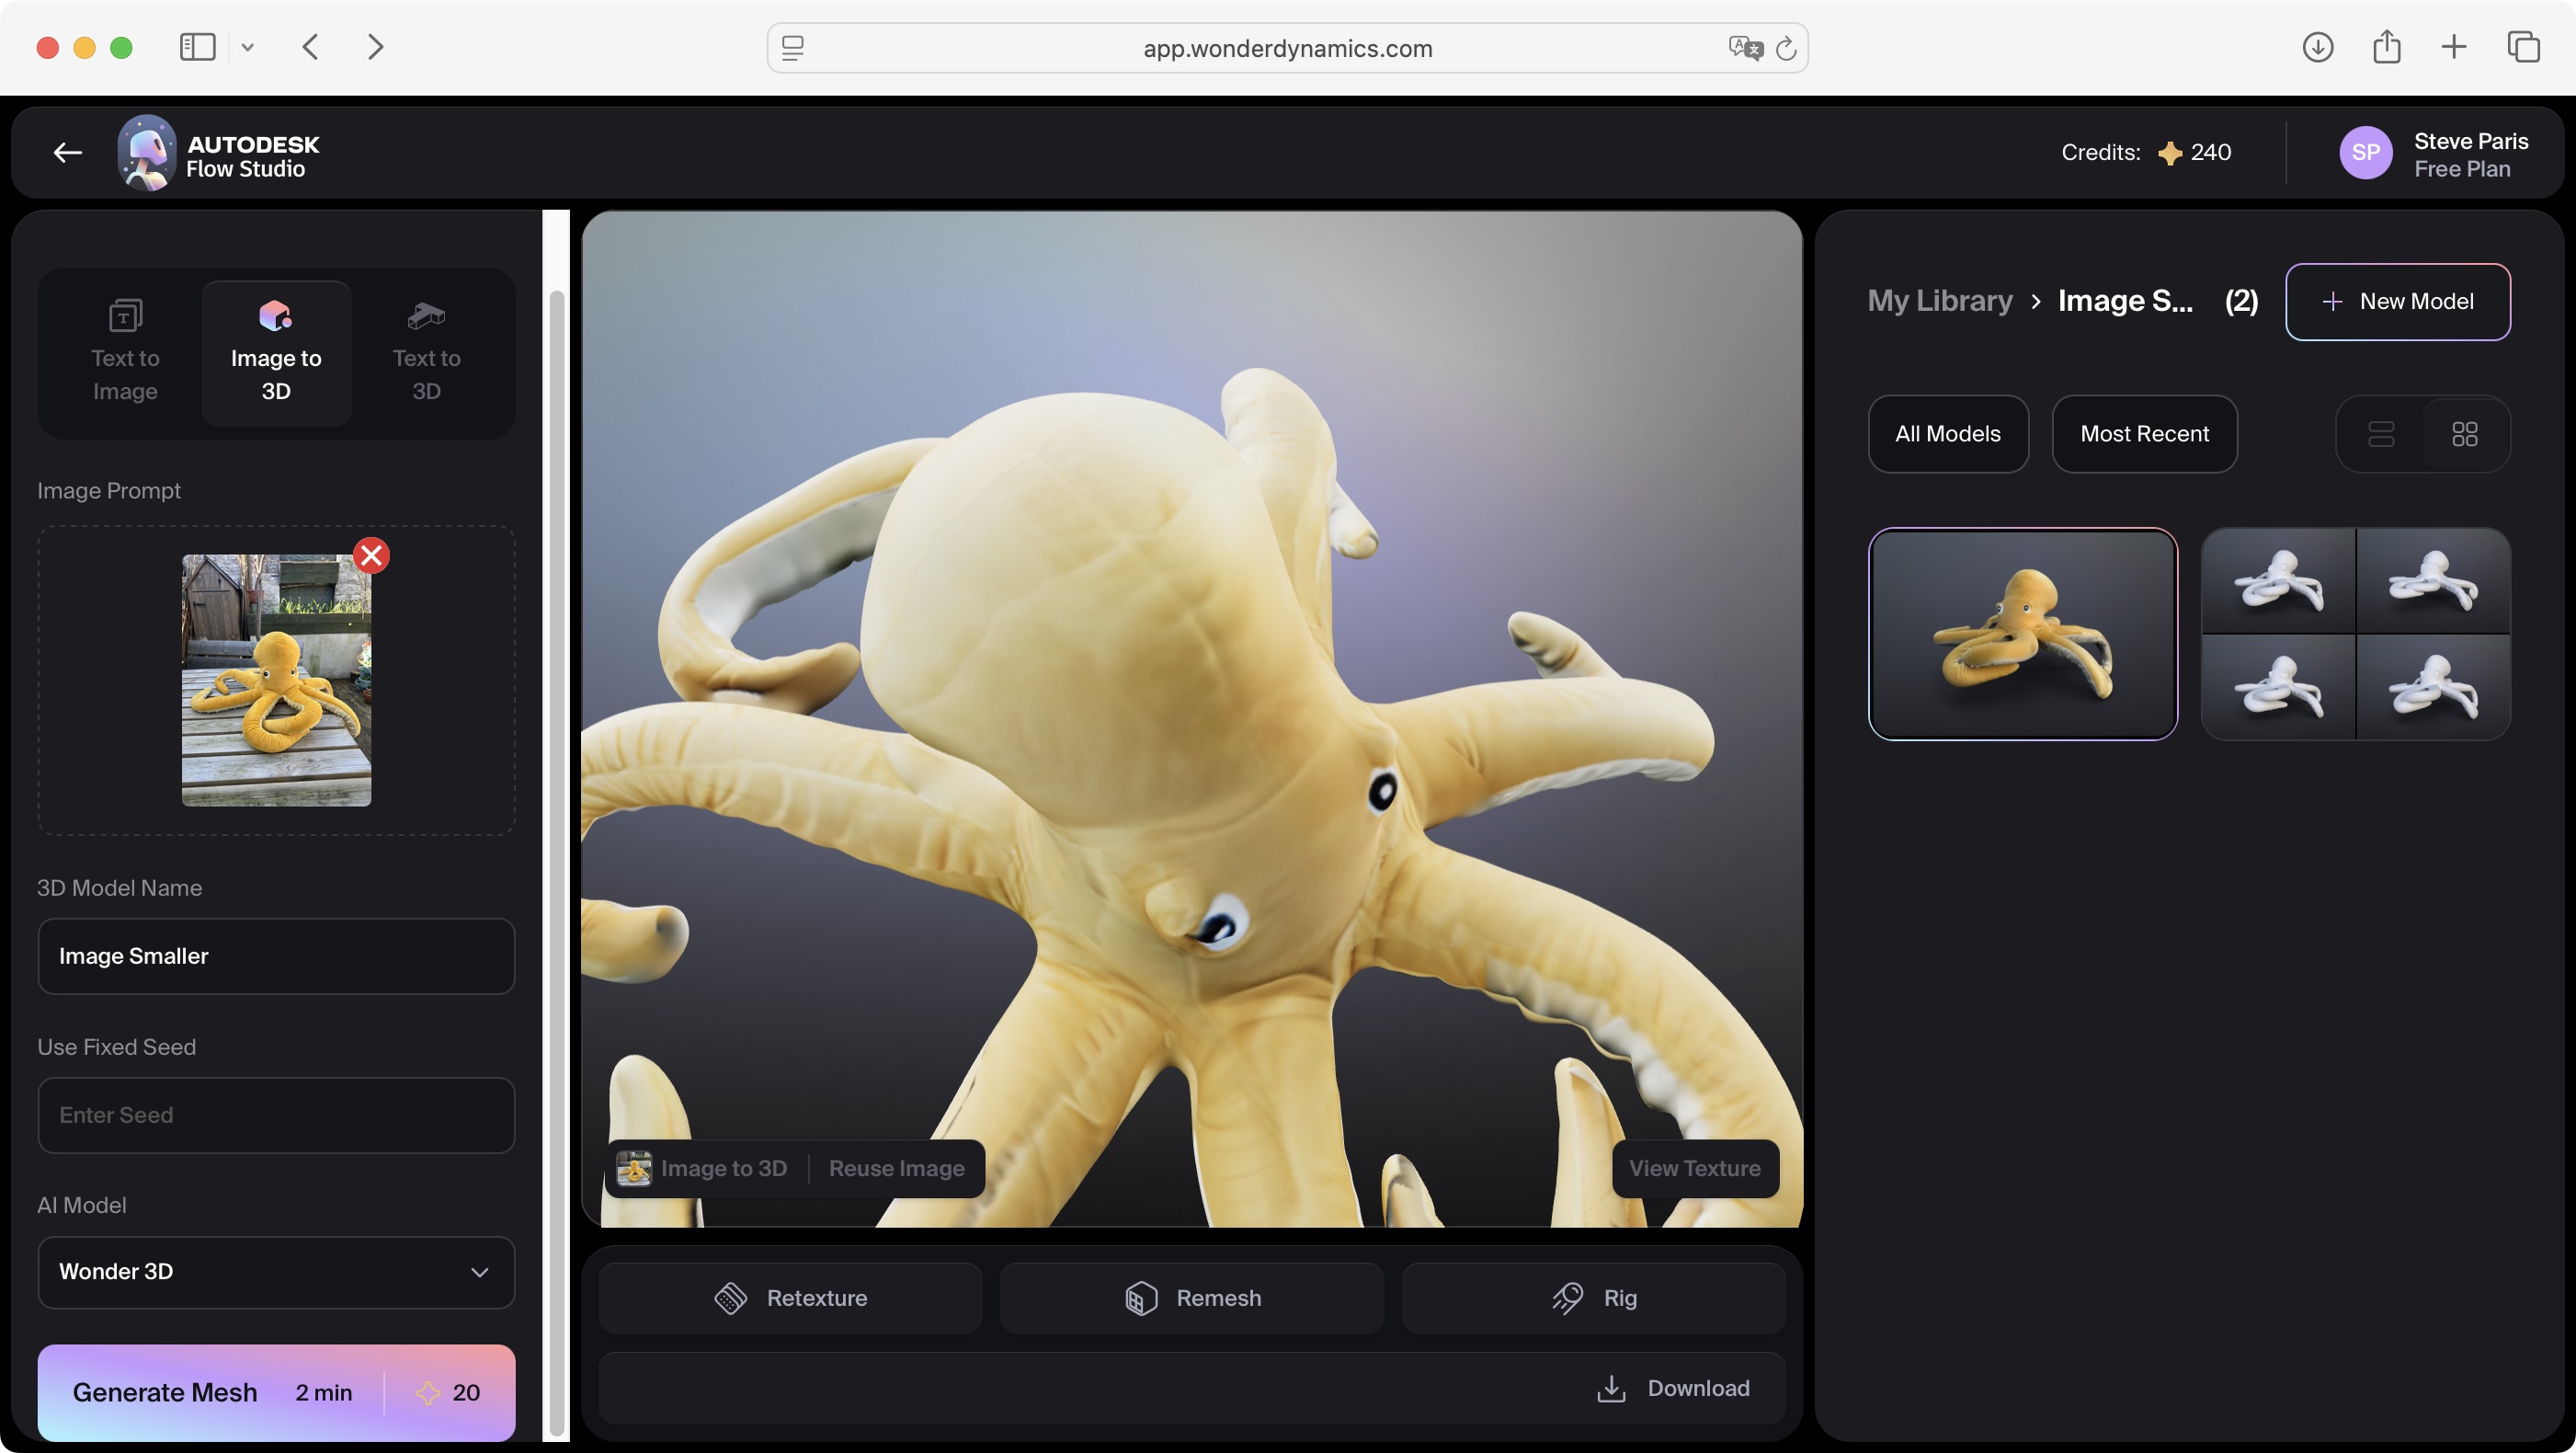Open the Image S... breadcrumb item
2576x1453 pixels.
click(2123, 300)
